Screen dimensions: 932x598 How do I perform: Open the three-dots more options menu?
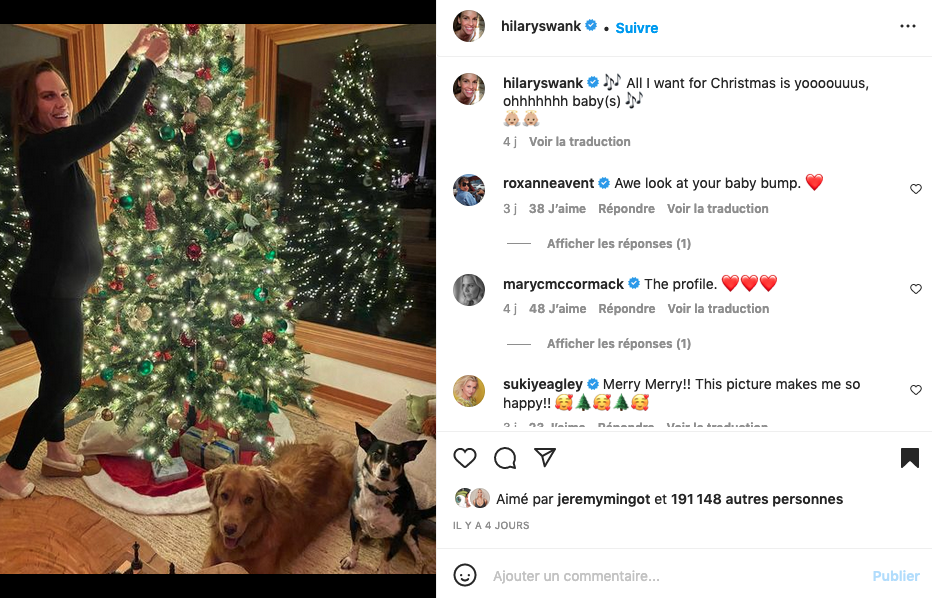[x=908, y=27]
